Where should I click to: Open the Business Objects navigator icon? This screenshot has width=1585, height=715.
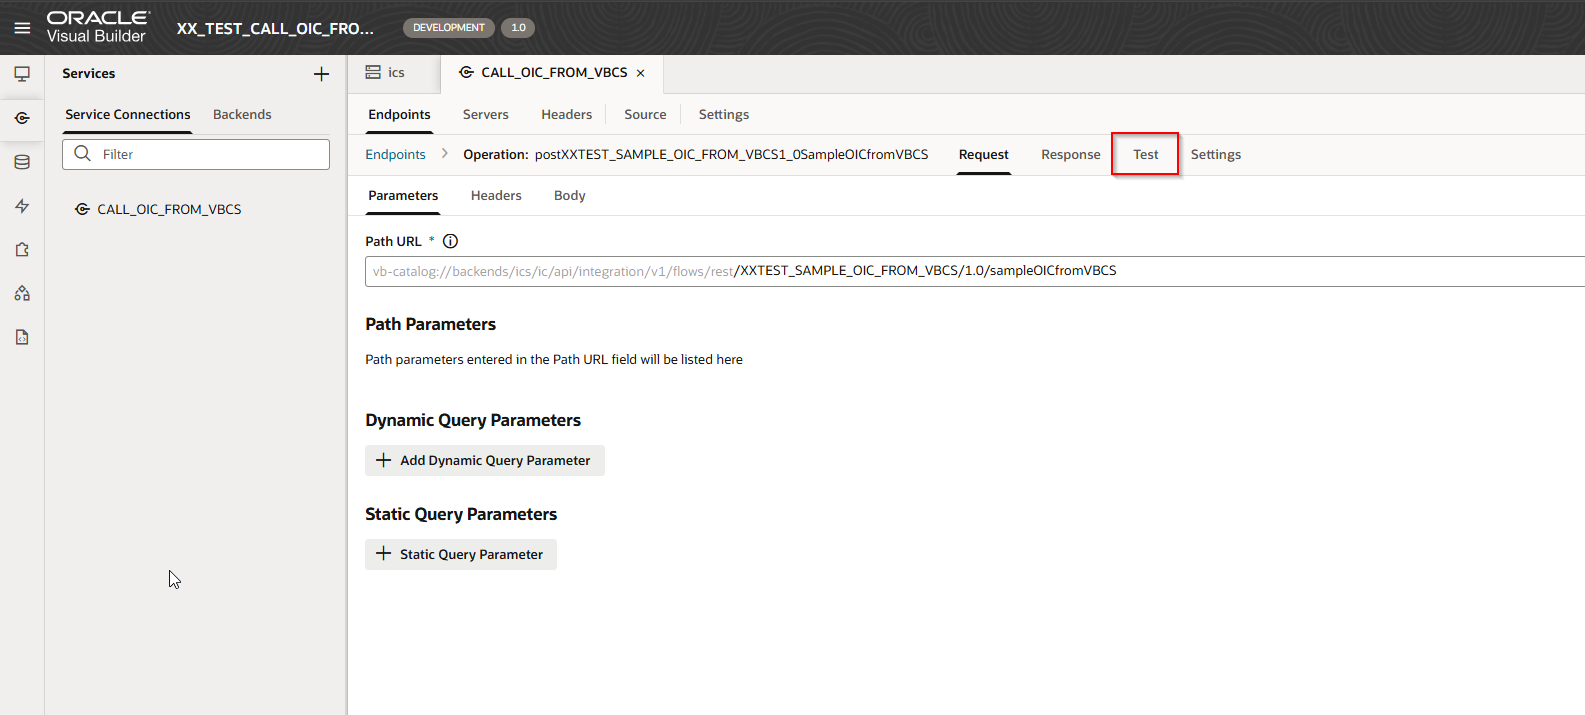pos(22,162)
